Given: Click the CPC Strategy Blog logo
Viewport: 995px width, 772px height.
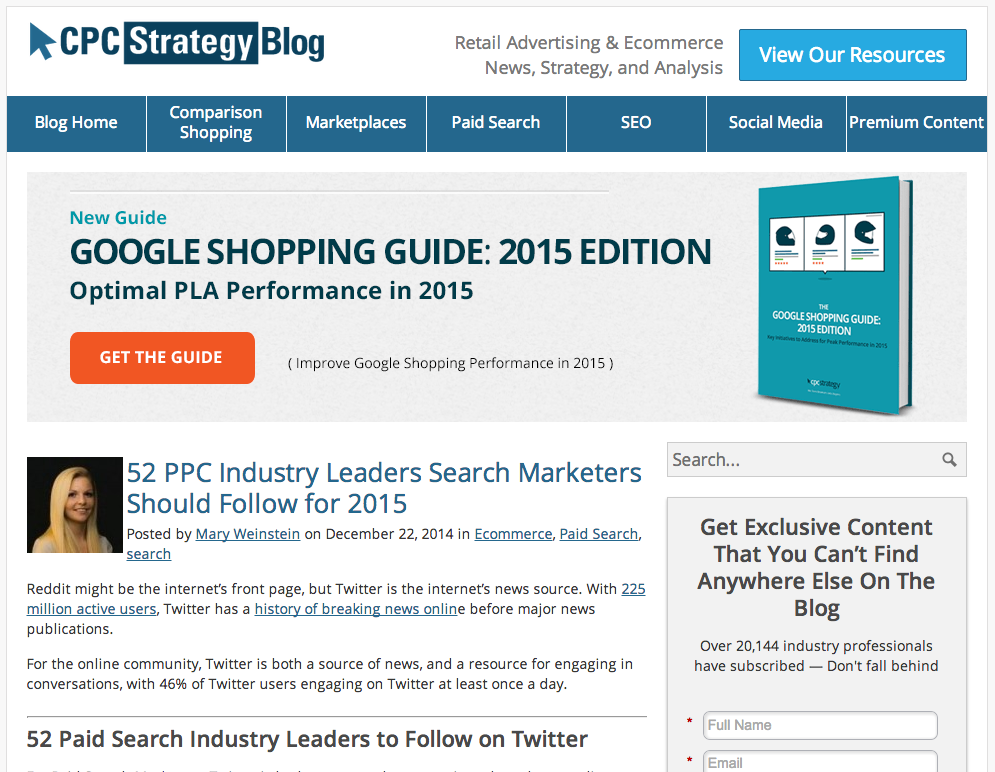Looking at the screenshot, I should [177, 43].
